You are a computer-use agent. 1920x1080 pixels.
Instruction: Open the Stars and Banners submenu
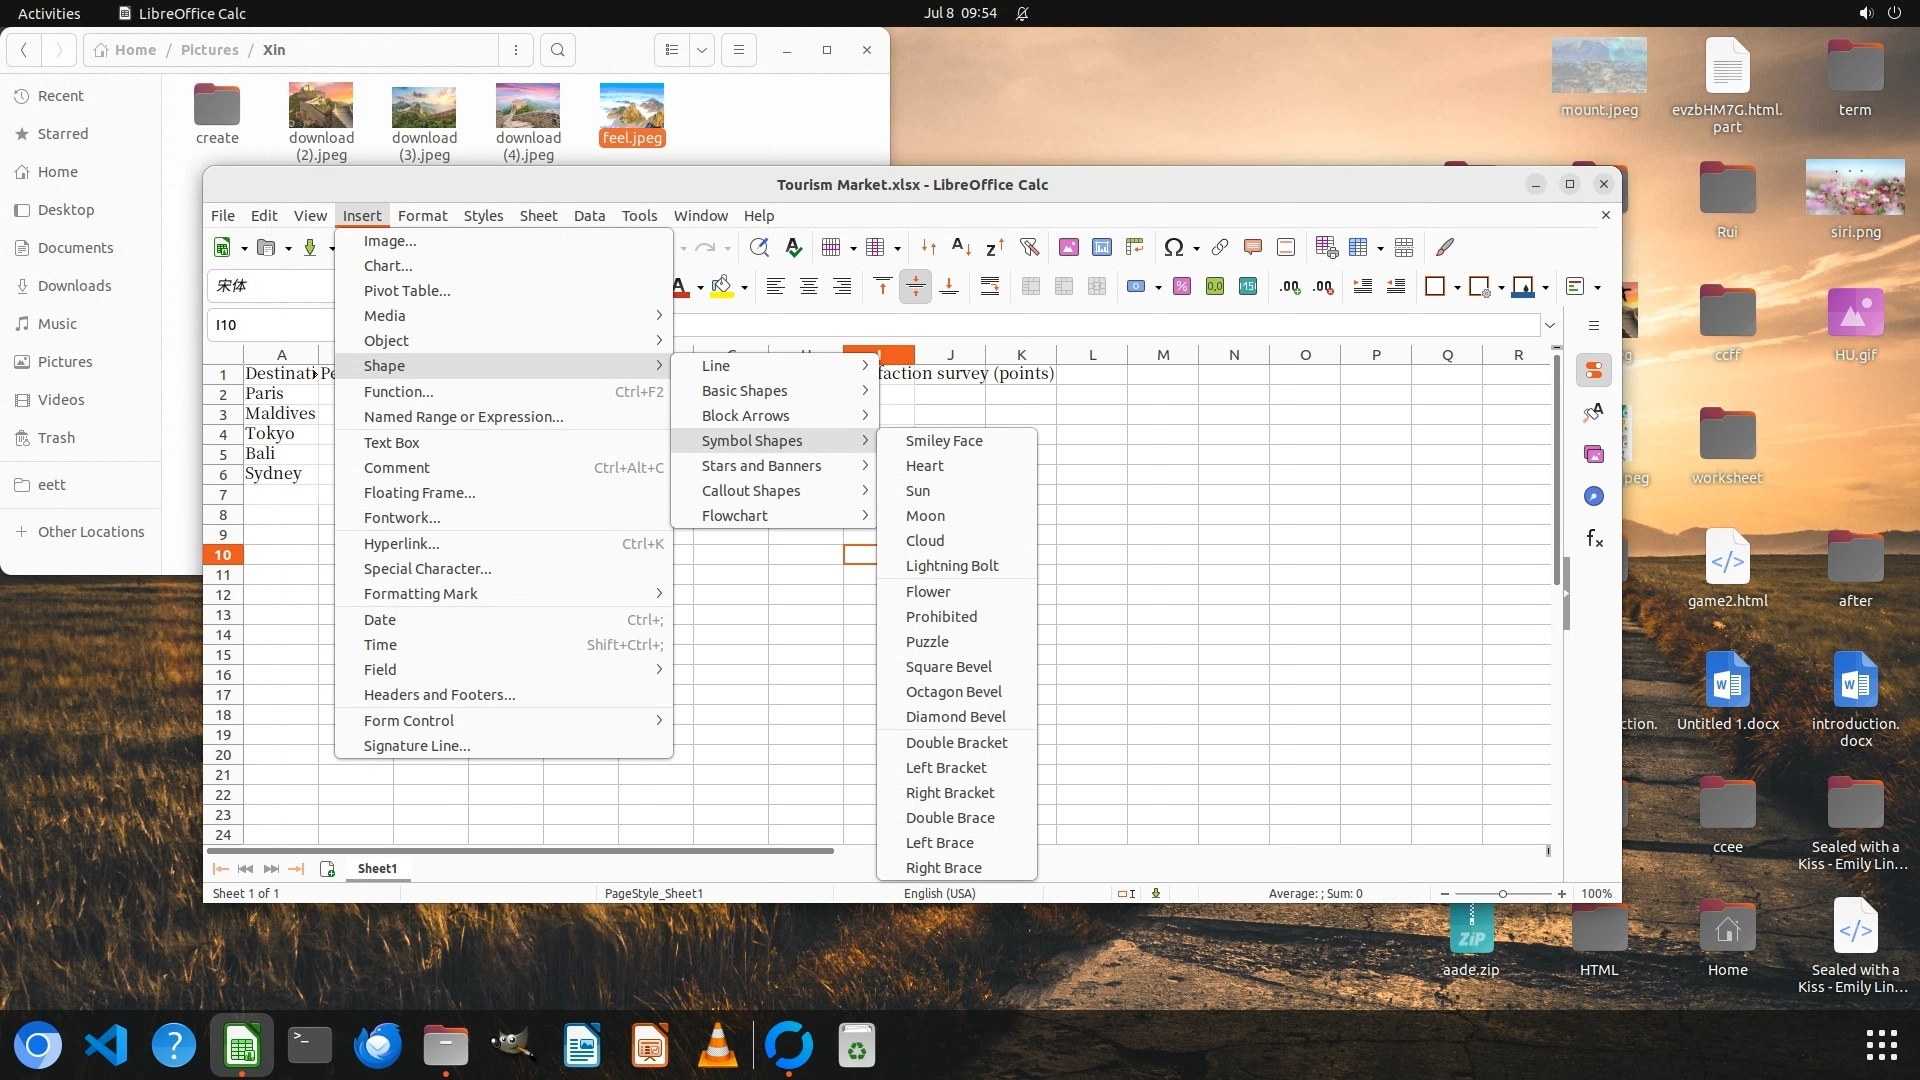coord(761,466)
